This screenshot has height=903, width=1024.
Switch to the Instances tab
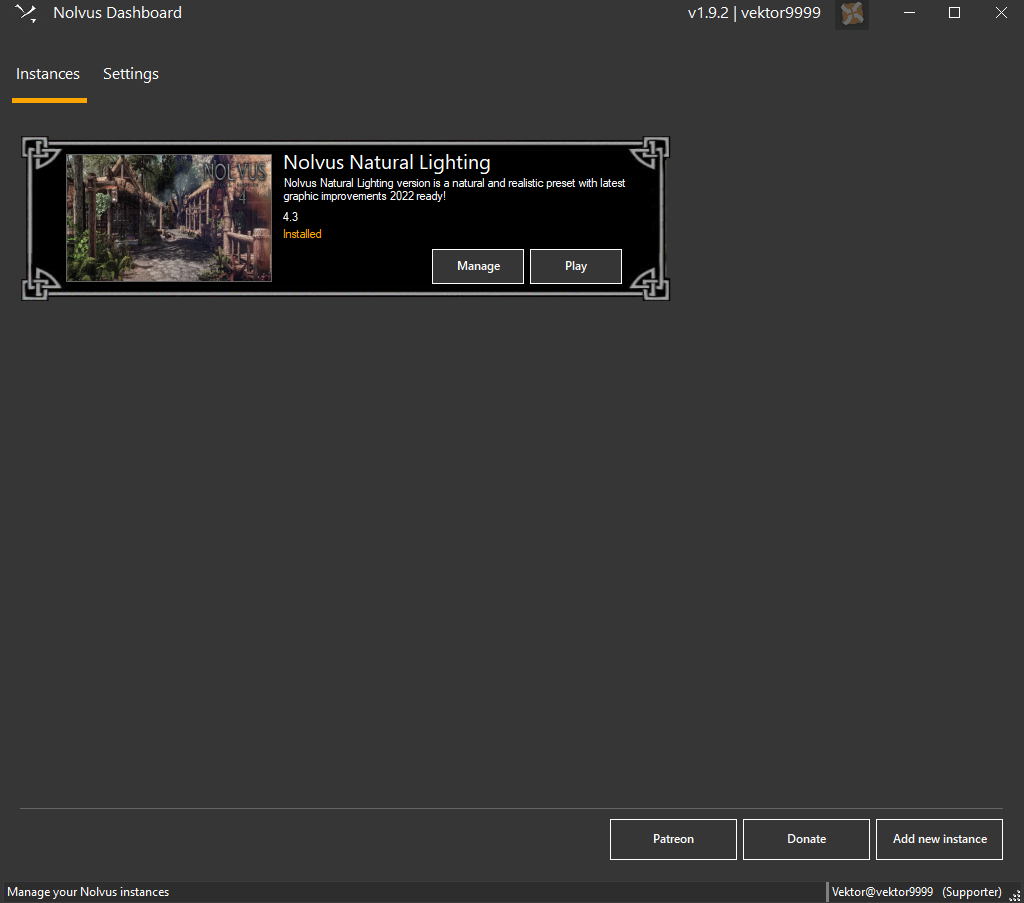click(48, 74)
